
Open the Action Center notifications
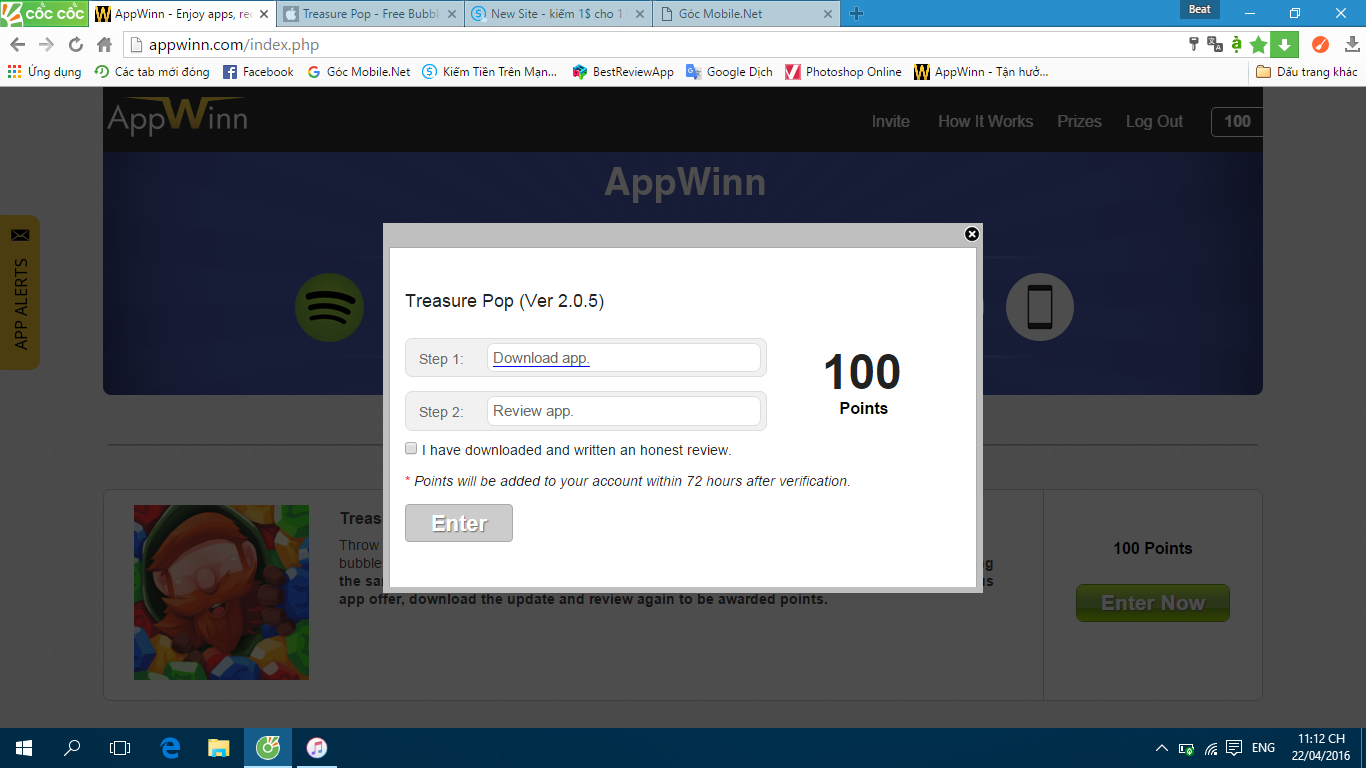pos(1234,748)
